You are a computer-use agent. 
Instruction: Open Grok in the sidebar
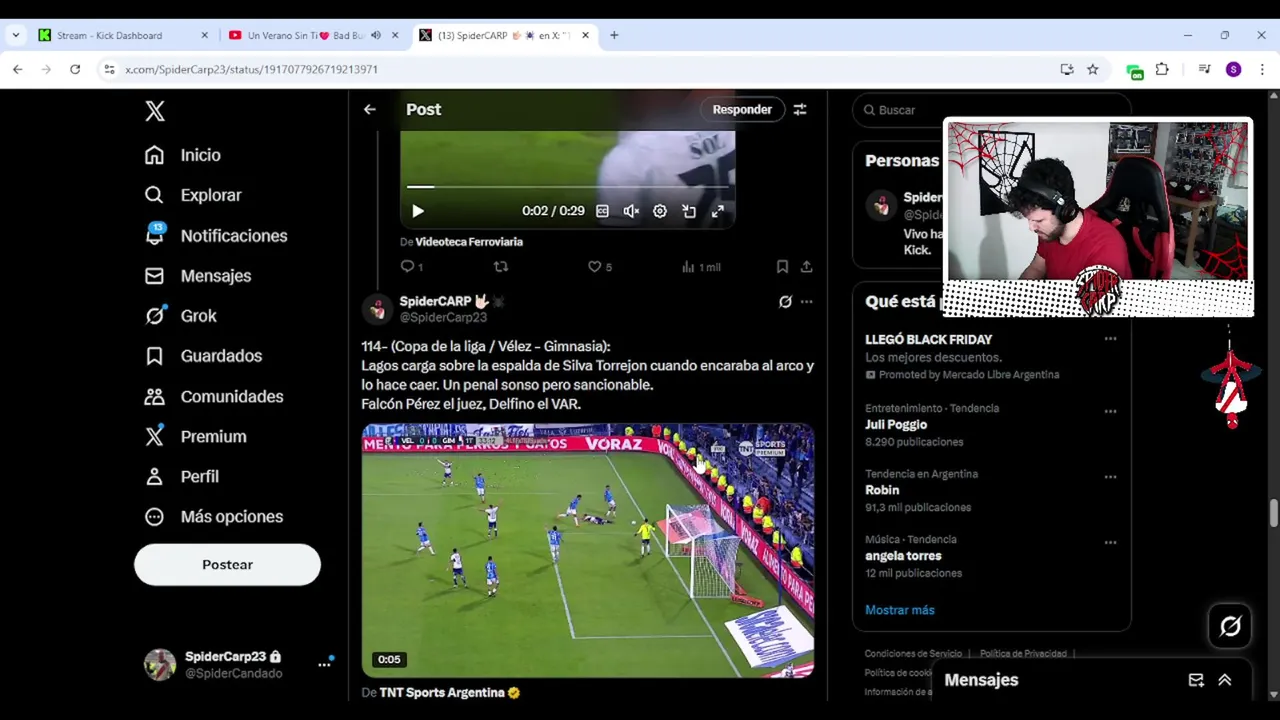click(x=181, y=316)
